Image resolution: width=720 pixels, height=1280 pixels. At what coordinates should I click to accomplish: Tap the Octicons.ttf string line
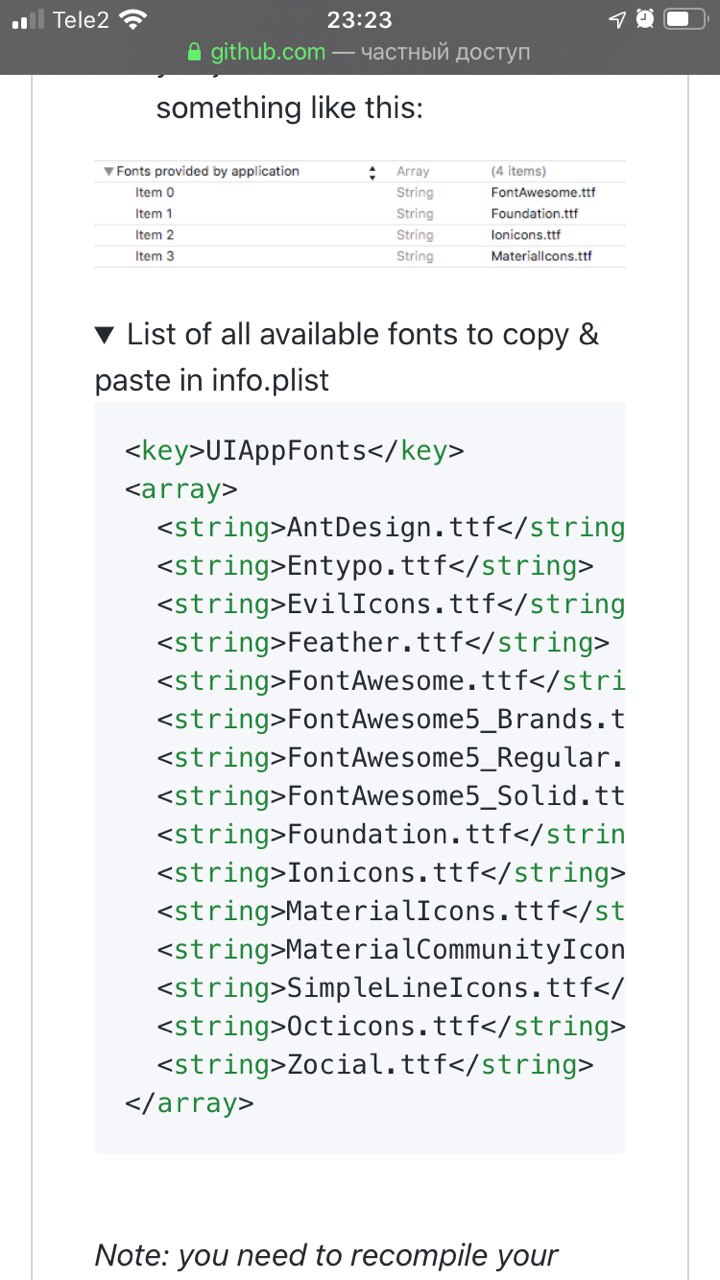coord(391,1026)
